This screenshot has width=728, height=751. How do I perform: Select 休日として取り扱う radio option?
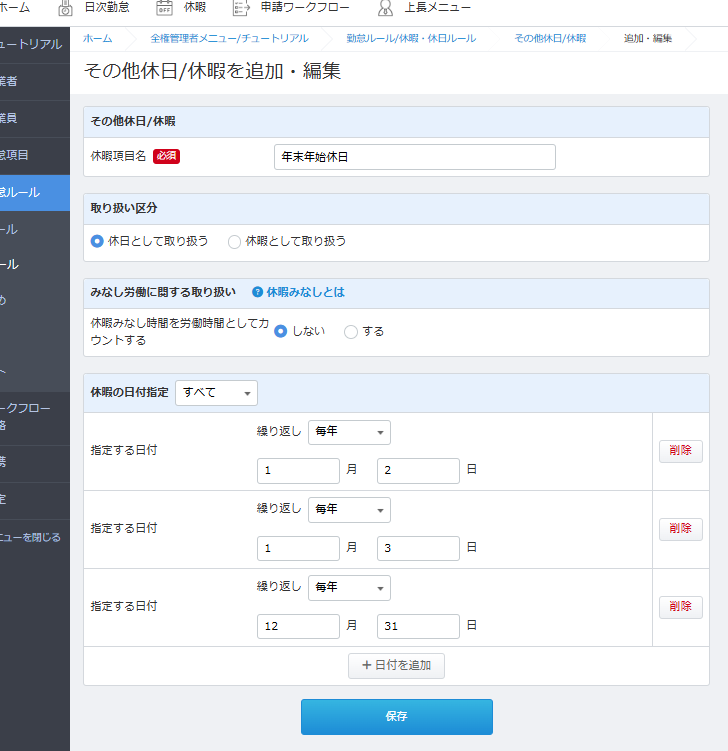(97, 241)
